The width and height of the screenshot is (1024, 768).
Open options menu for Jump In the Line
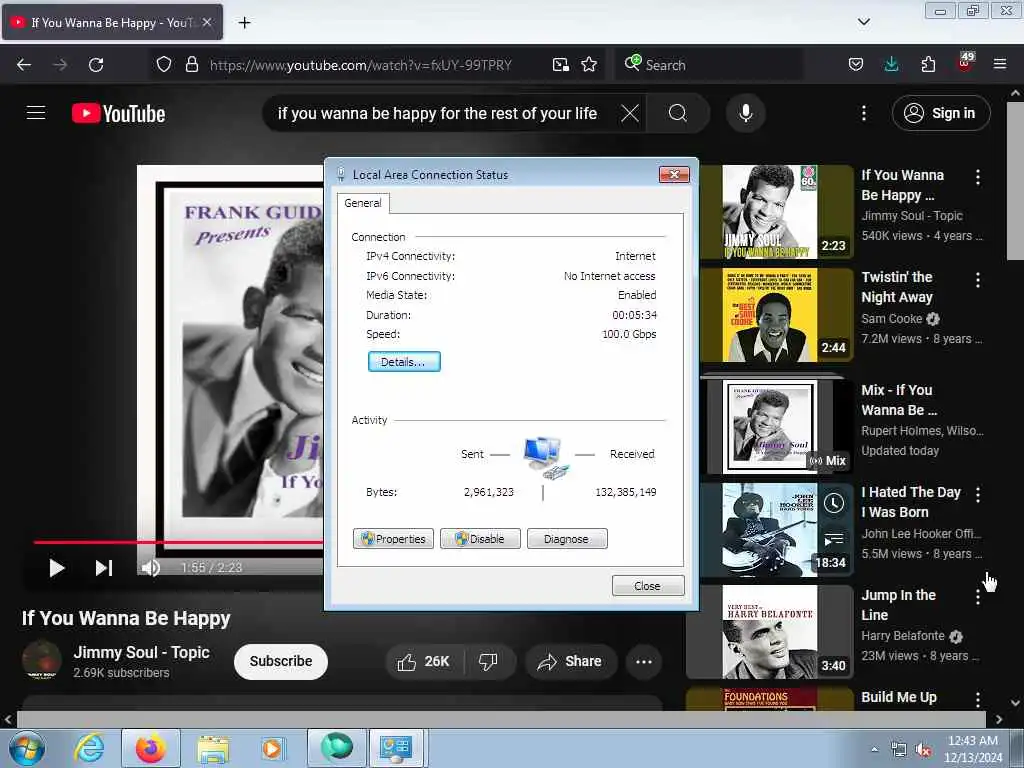point(978,597)
